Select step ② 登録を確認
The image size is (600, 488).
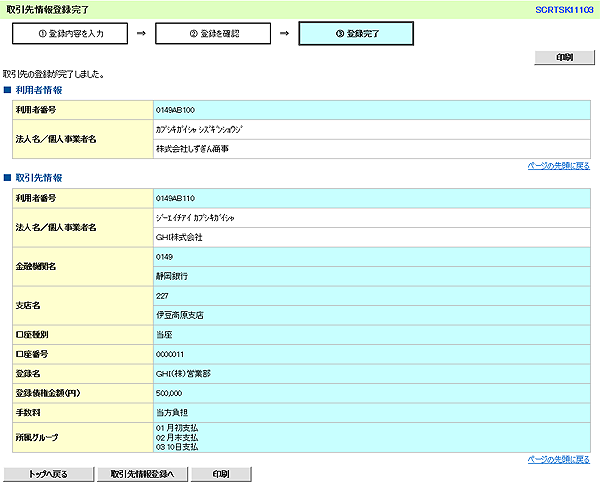point(213,34)
